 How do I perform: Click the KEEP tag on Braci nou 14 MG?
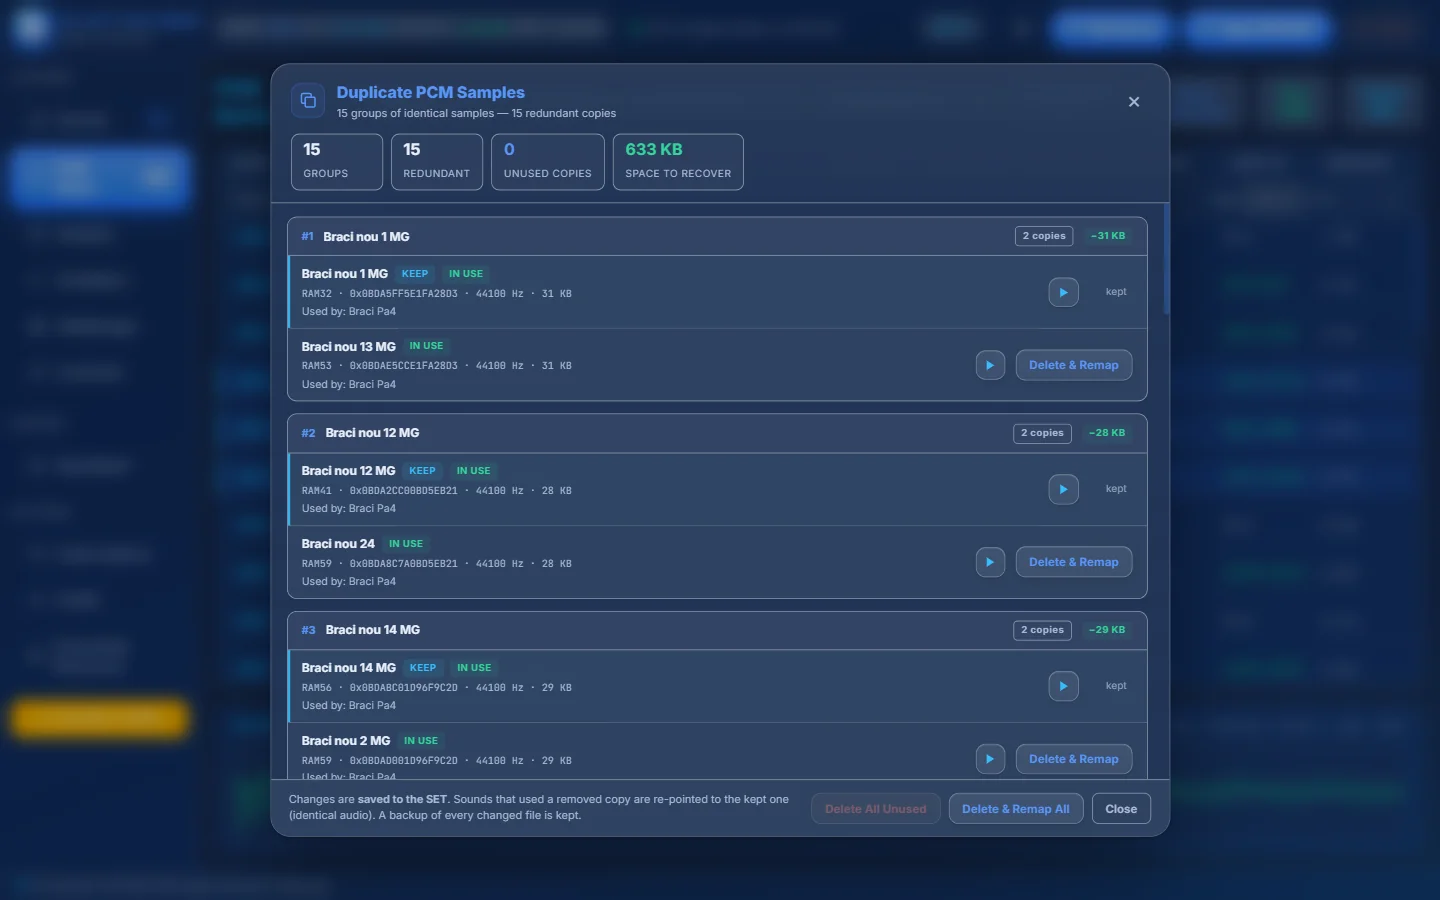(x=423, y=668)
